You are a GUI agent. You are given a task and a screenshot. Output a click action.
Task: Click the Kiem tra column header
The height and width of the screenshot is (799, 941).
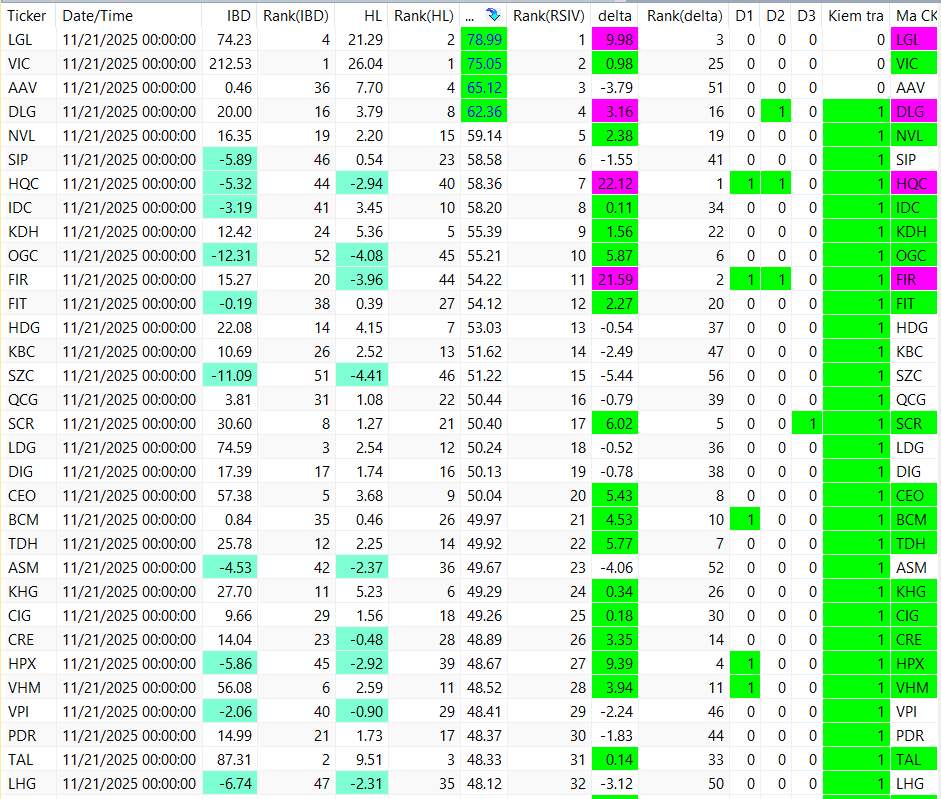(856, 16)
